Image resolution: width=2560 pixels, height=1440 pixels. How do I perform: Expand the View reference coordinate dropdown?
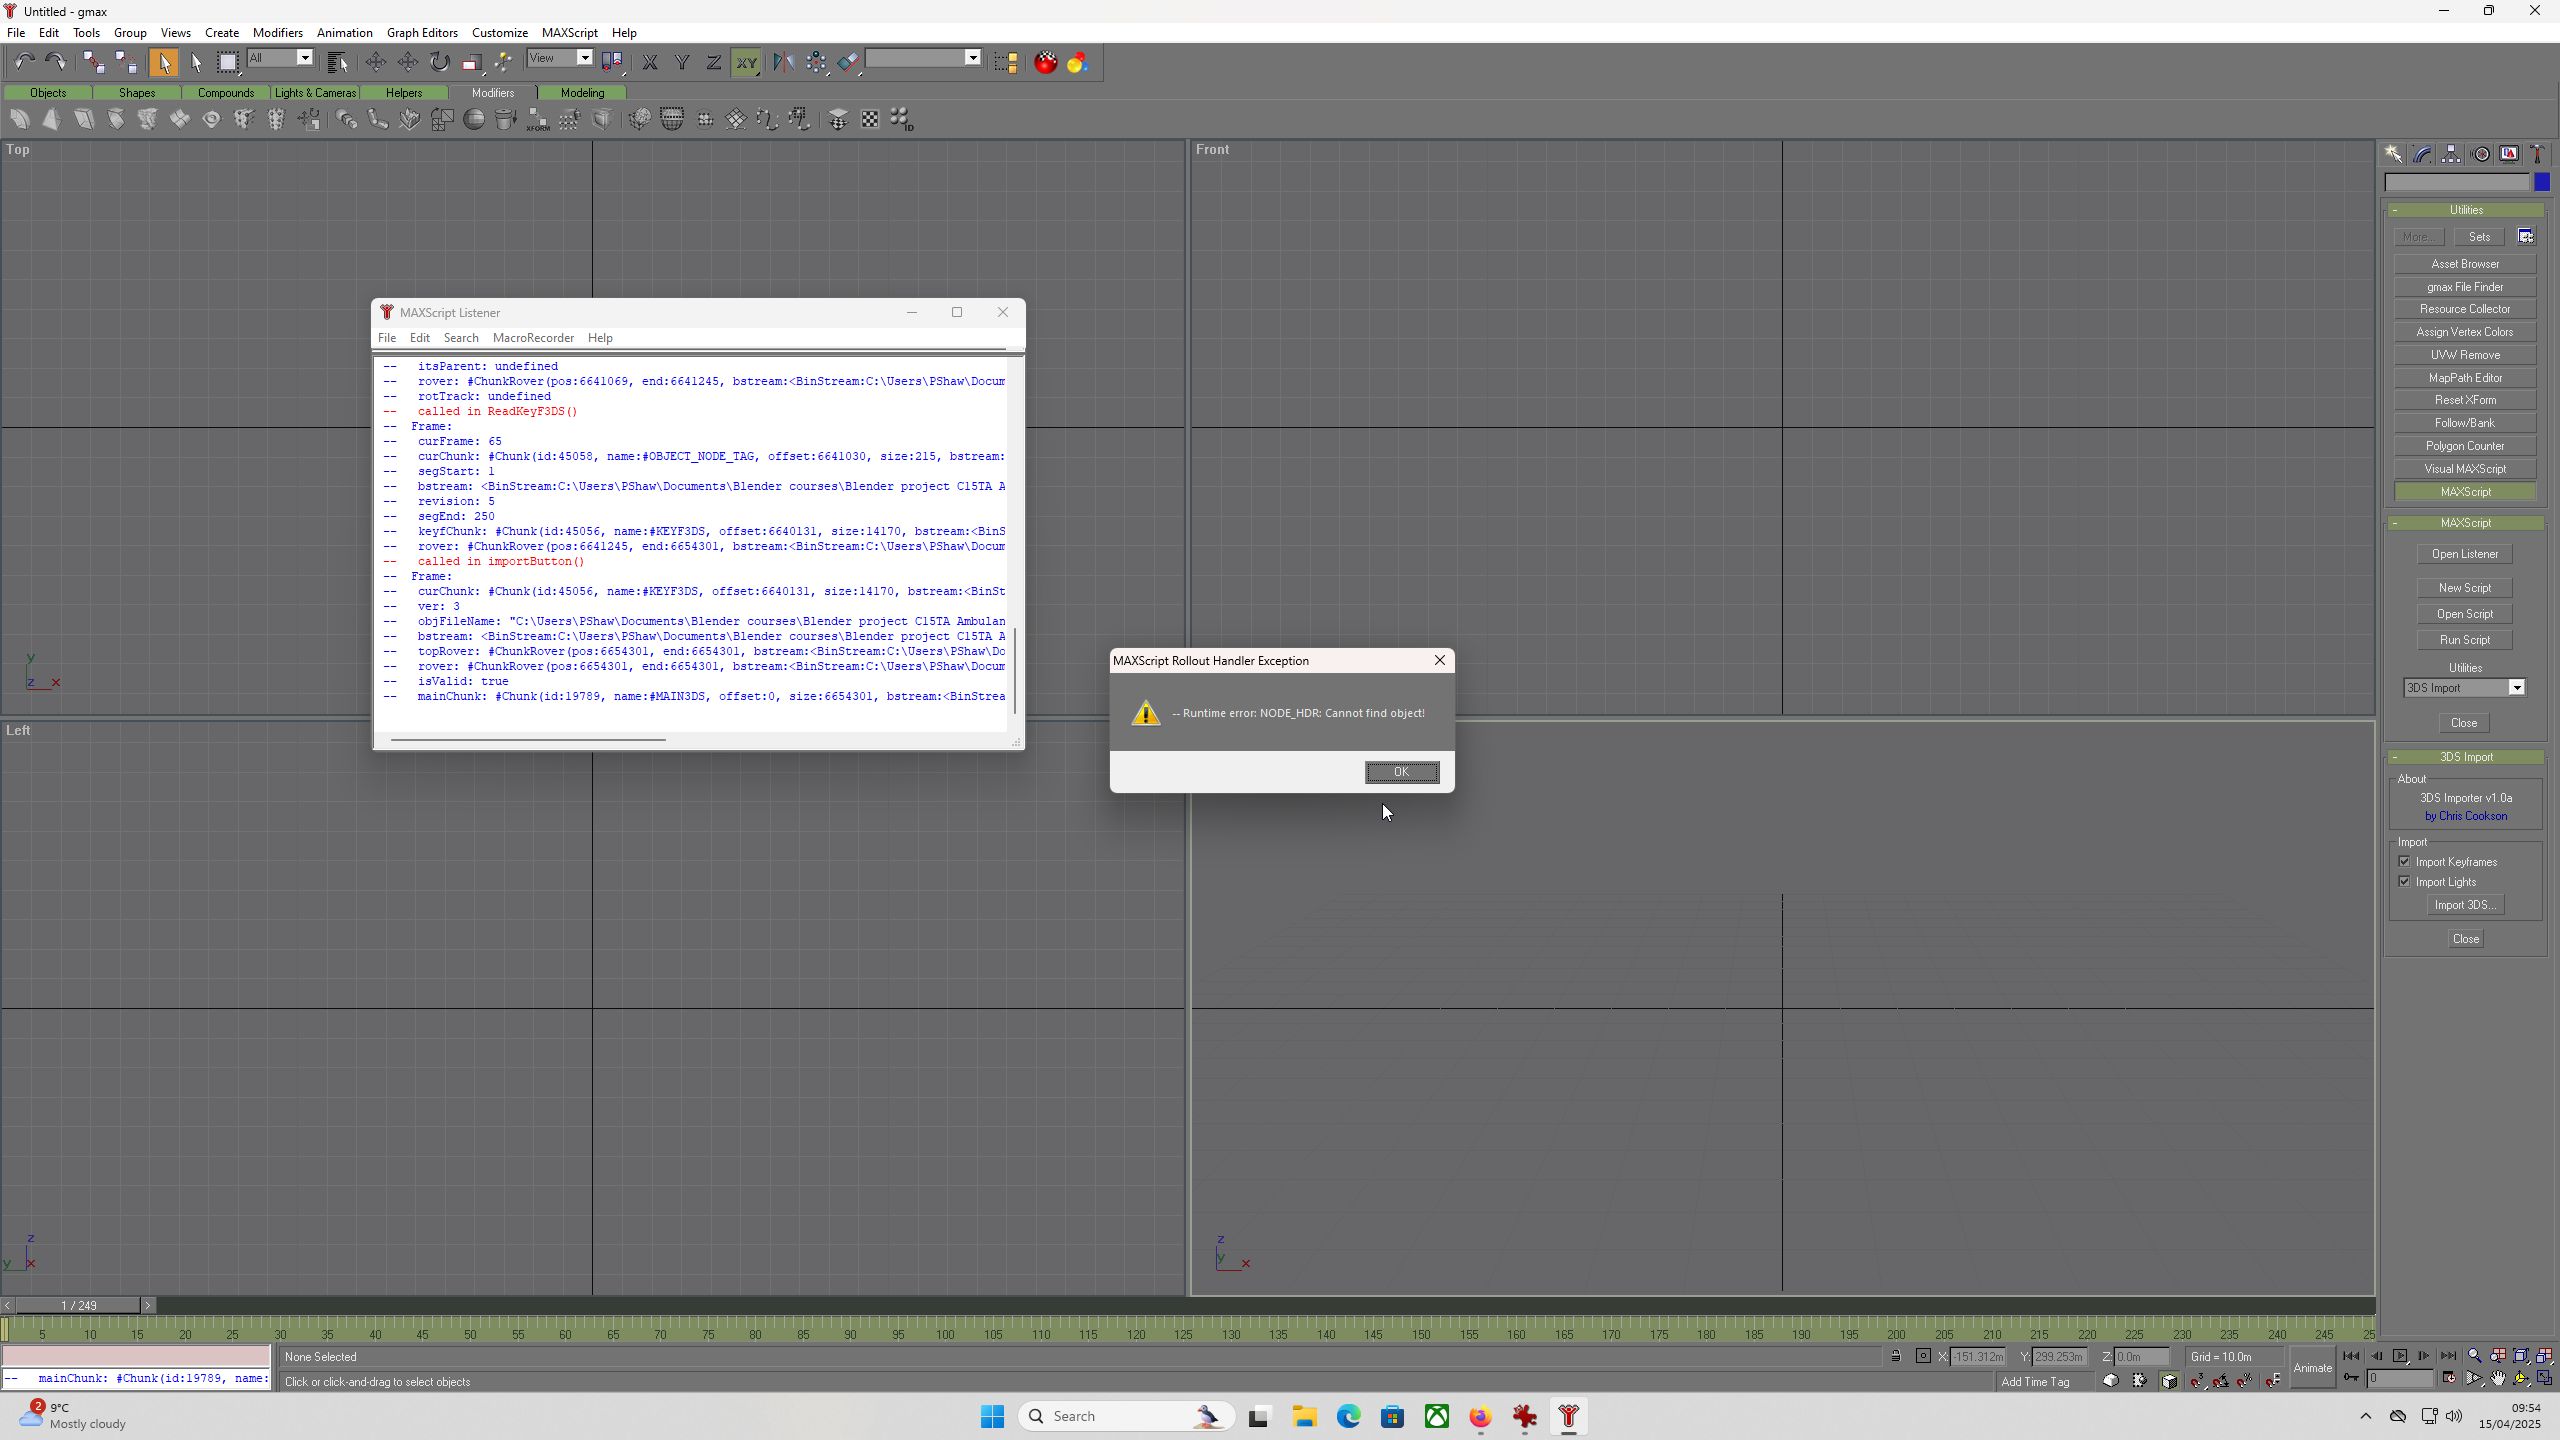pos(585,58)
